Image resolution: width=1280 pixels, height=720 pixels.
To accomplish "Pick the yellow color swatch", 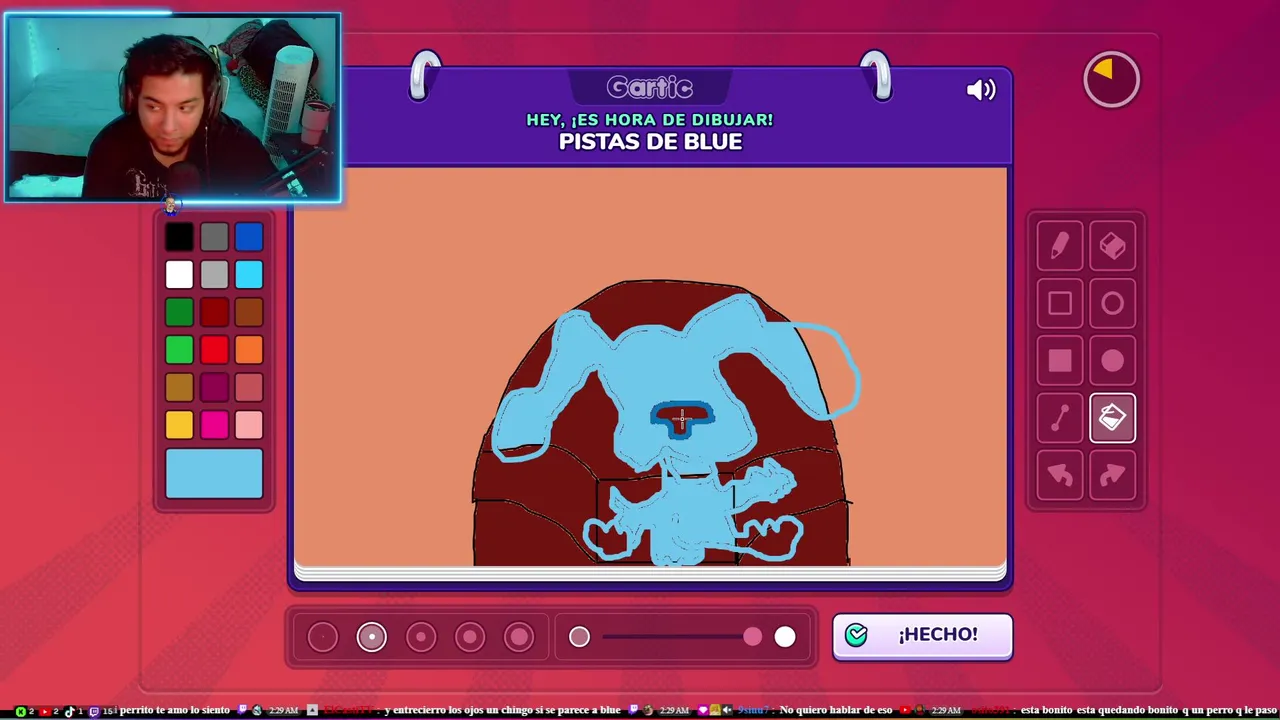I will coord(179,425).
